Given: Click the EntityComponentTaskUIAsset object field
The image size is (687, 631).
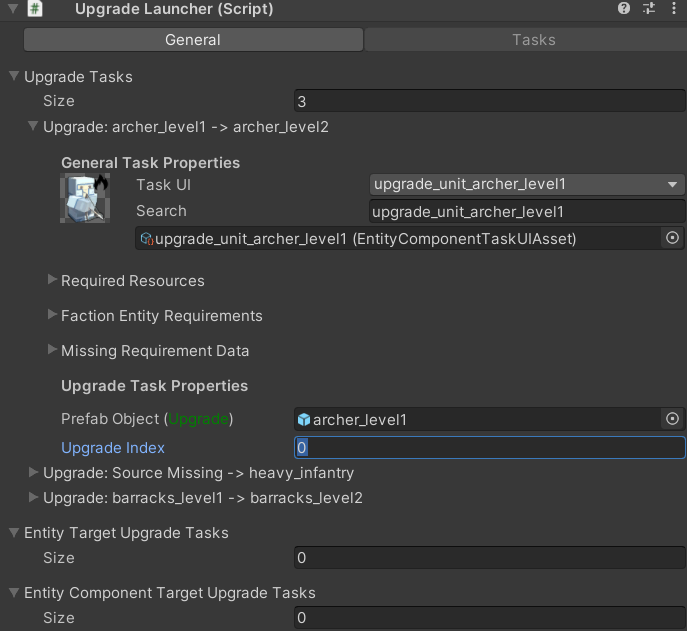Looking at the screenshot, I should click(x=397, y=238).
